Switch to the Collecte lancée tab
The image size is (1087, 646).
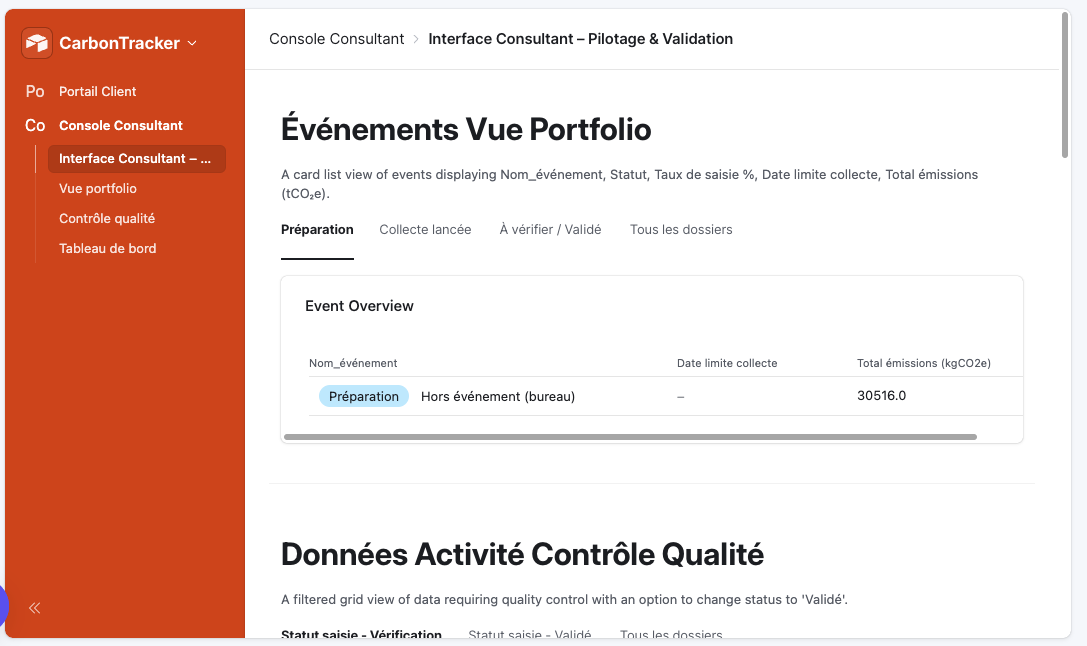(425, 229)
